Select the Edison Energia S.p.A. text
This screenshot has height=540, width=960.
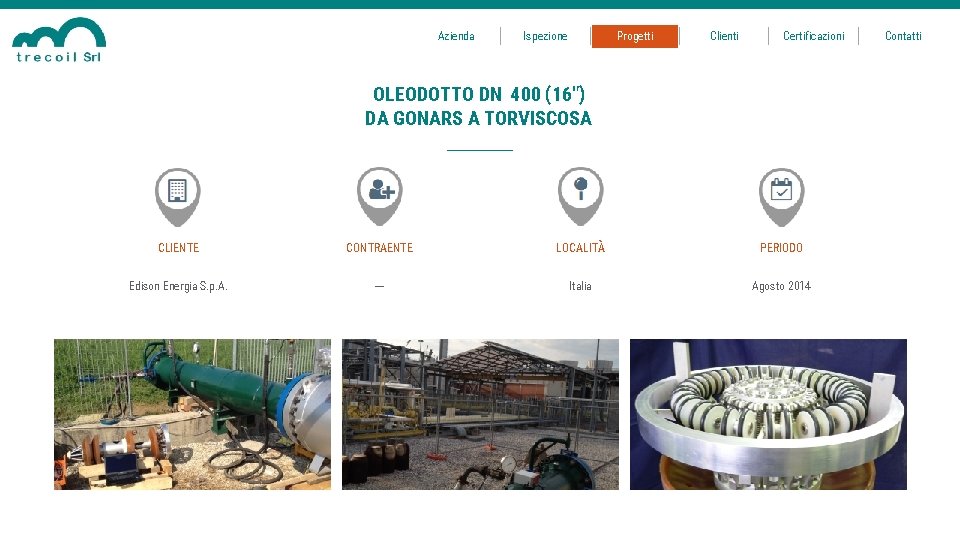(x=178, y=286)
